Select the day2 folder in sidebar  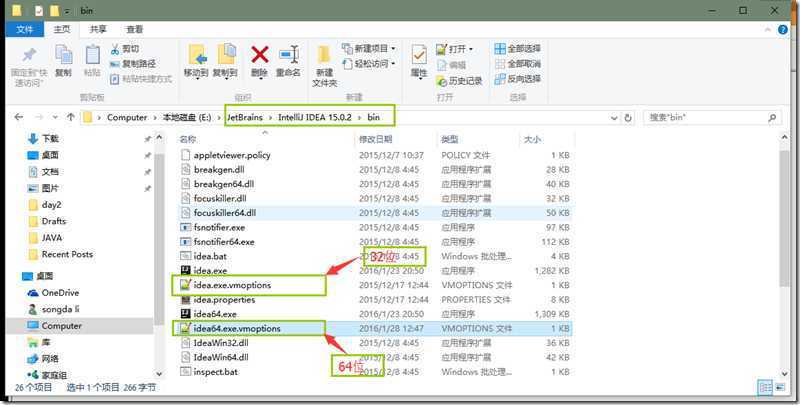pos(51,205)
